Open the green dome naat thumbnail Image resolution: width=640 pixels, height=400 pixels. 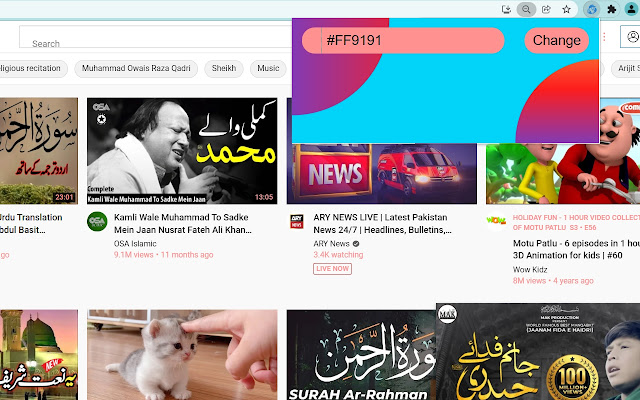click(x=39, y=355)
